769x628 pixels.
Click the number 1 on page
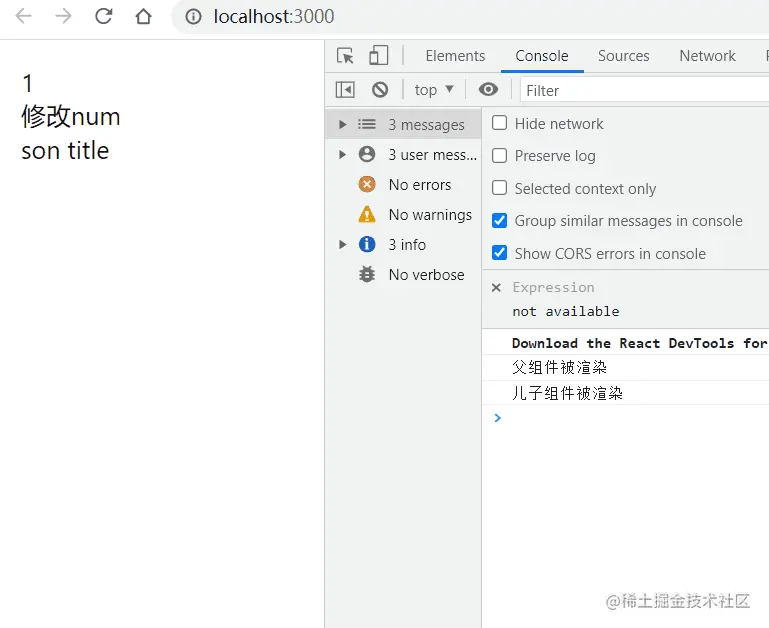[x=27, y=83]
